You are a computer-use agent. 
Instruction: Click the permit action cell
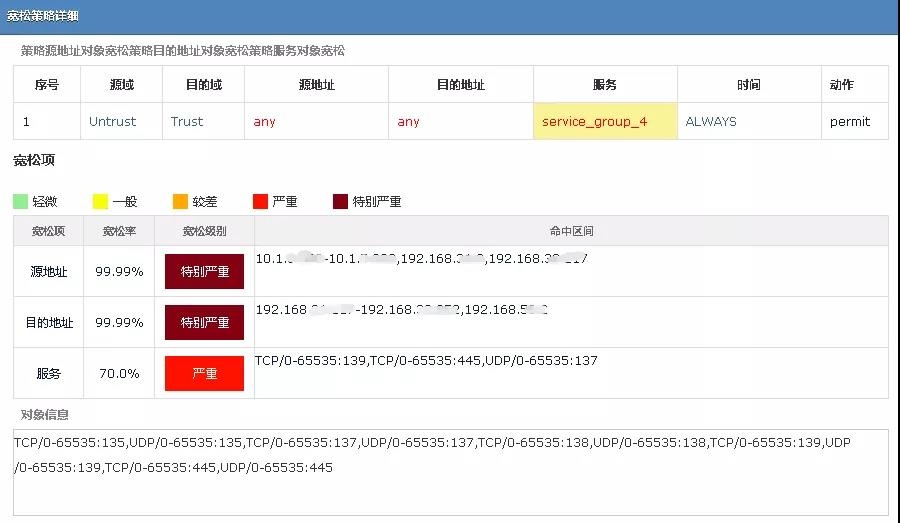coord(850,122)
